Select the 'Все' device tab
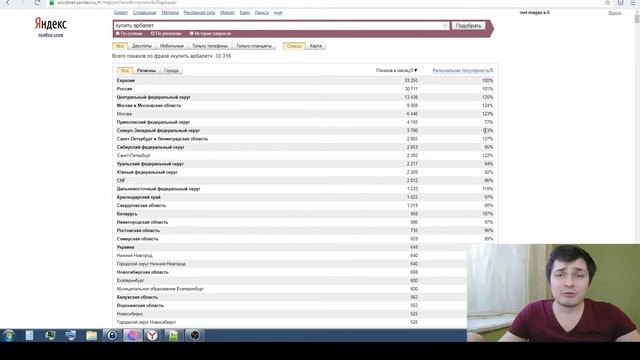The width and height of the screenshot is (640, 360). [120, 46]
